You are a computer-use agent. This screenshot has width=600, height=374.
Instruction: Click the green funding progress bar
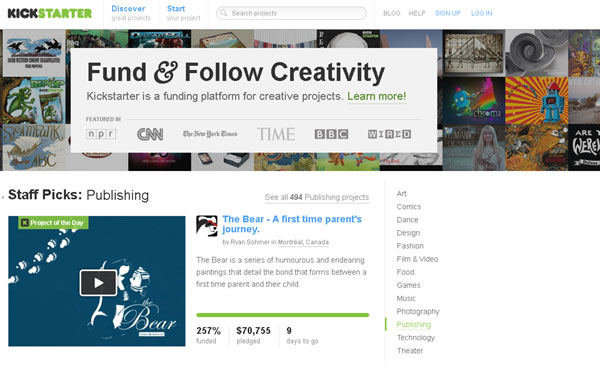click(282, 315)
